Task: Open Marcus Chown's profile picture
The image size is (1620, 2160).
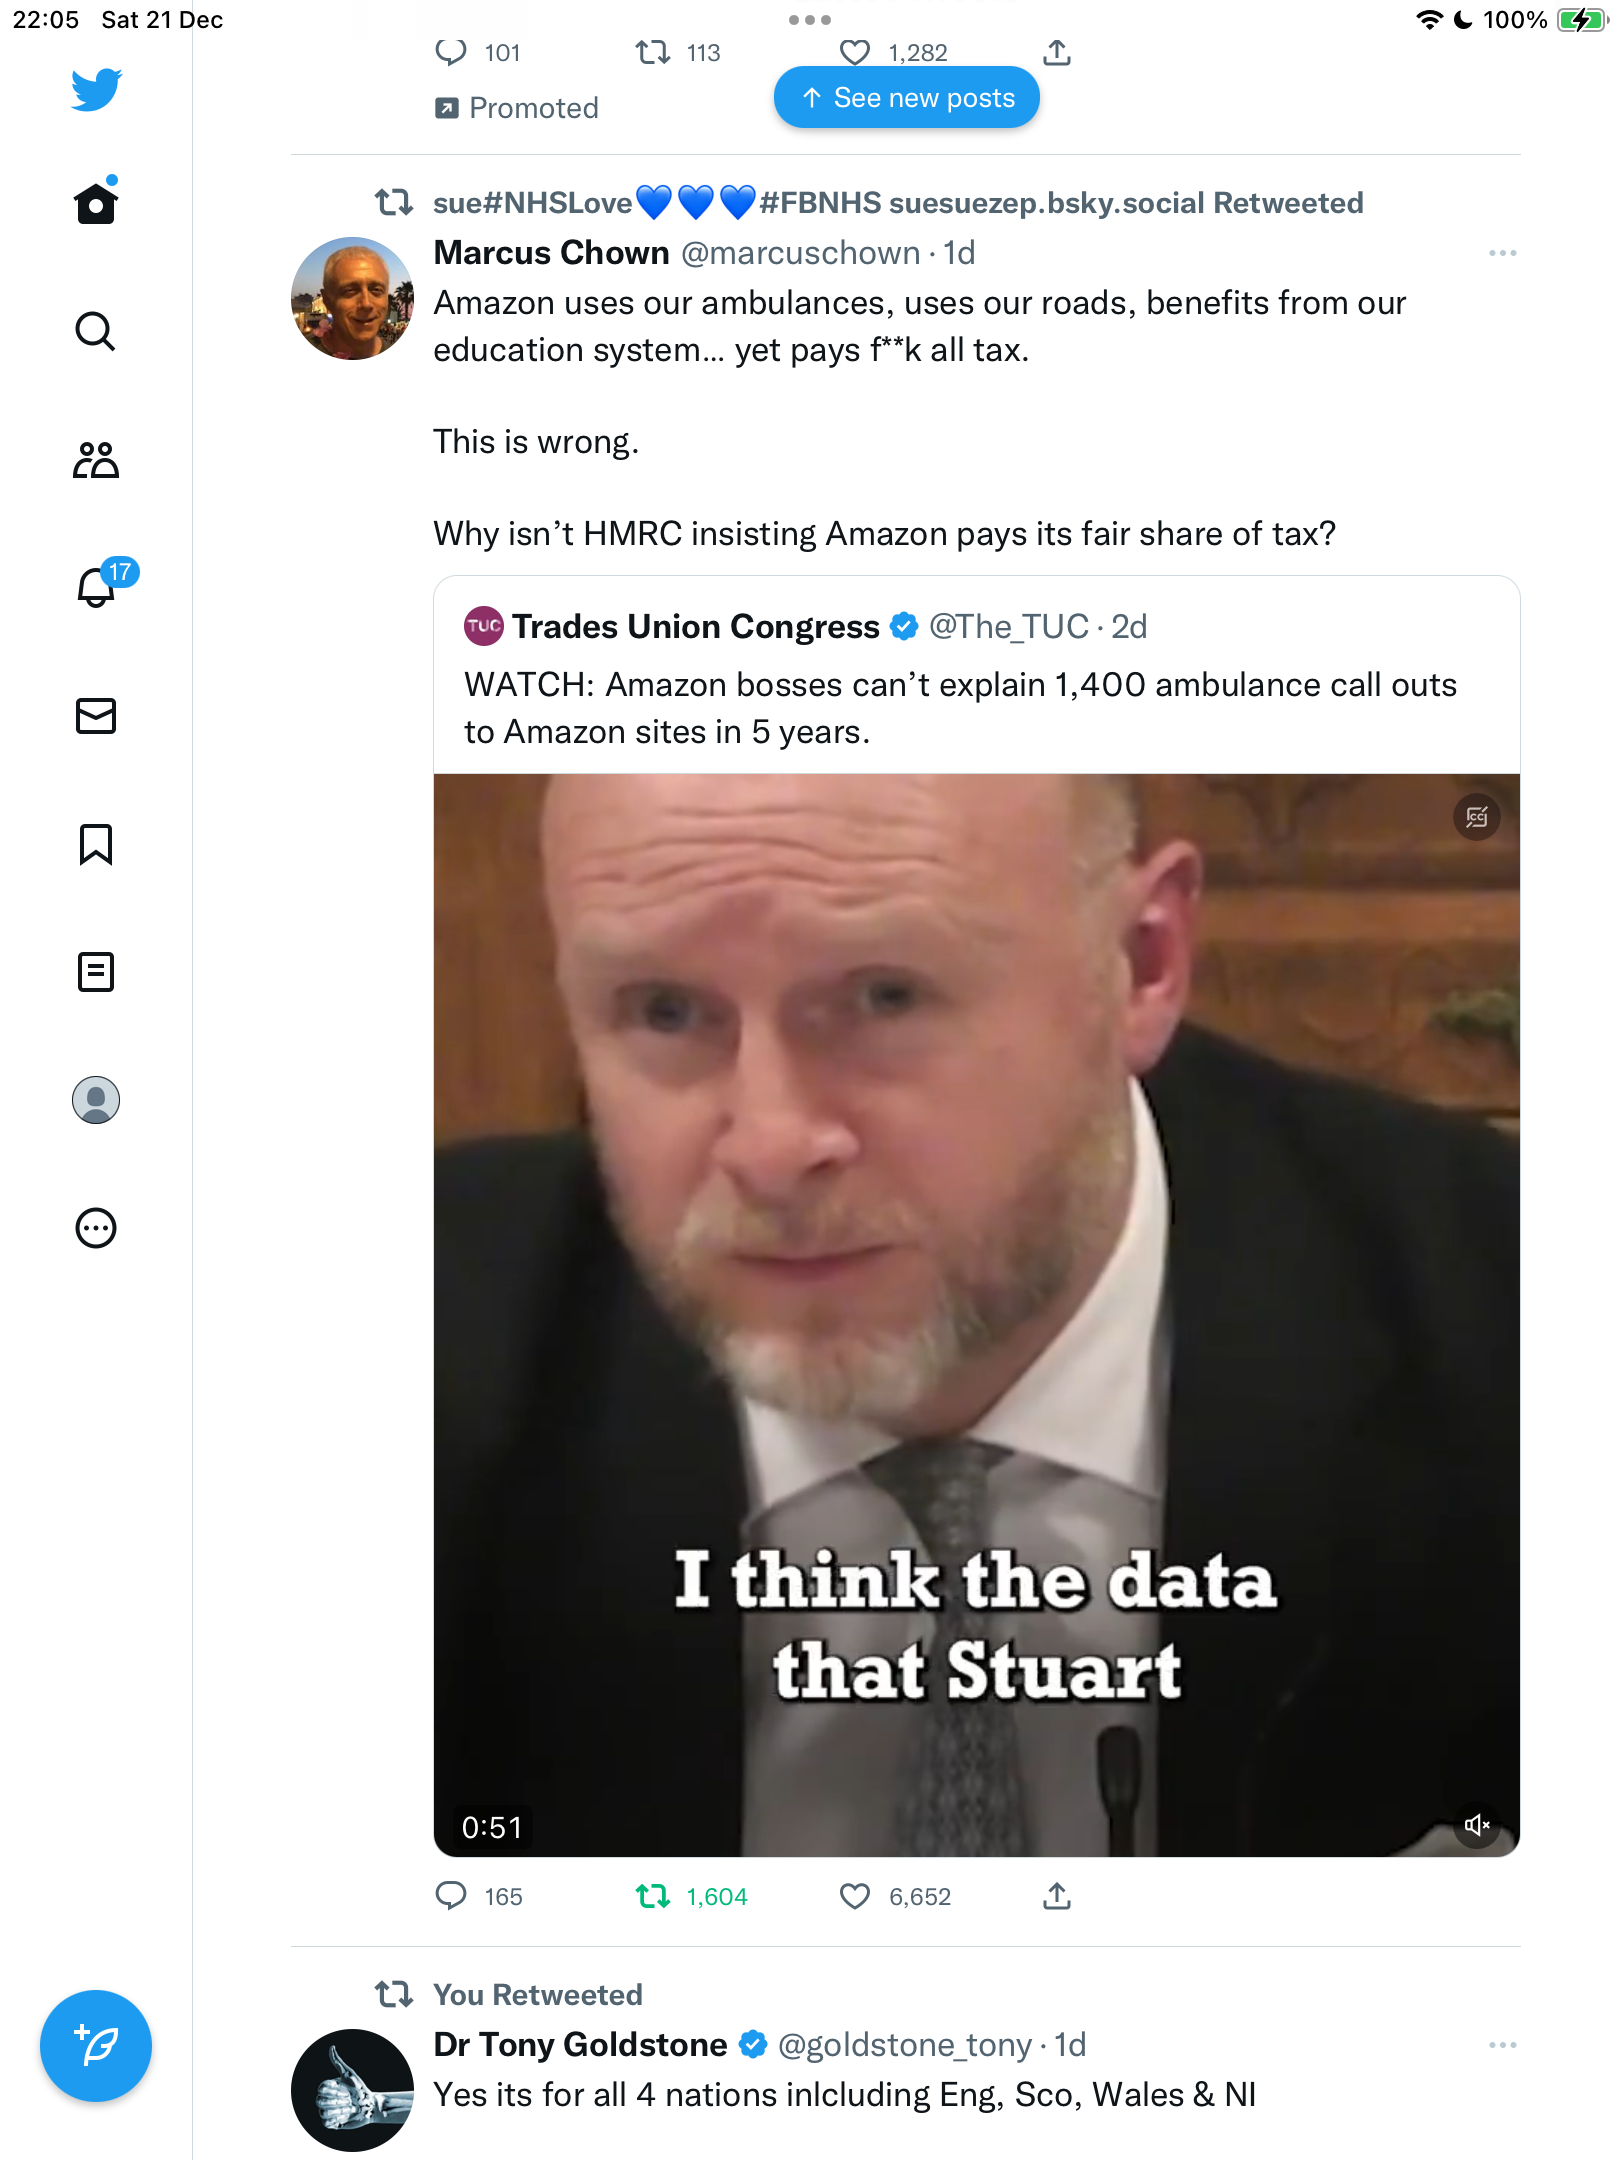Action: point(352,298)
